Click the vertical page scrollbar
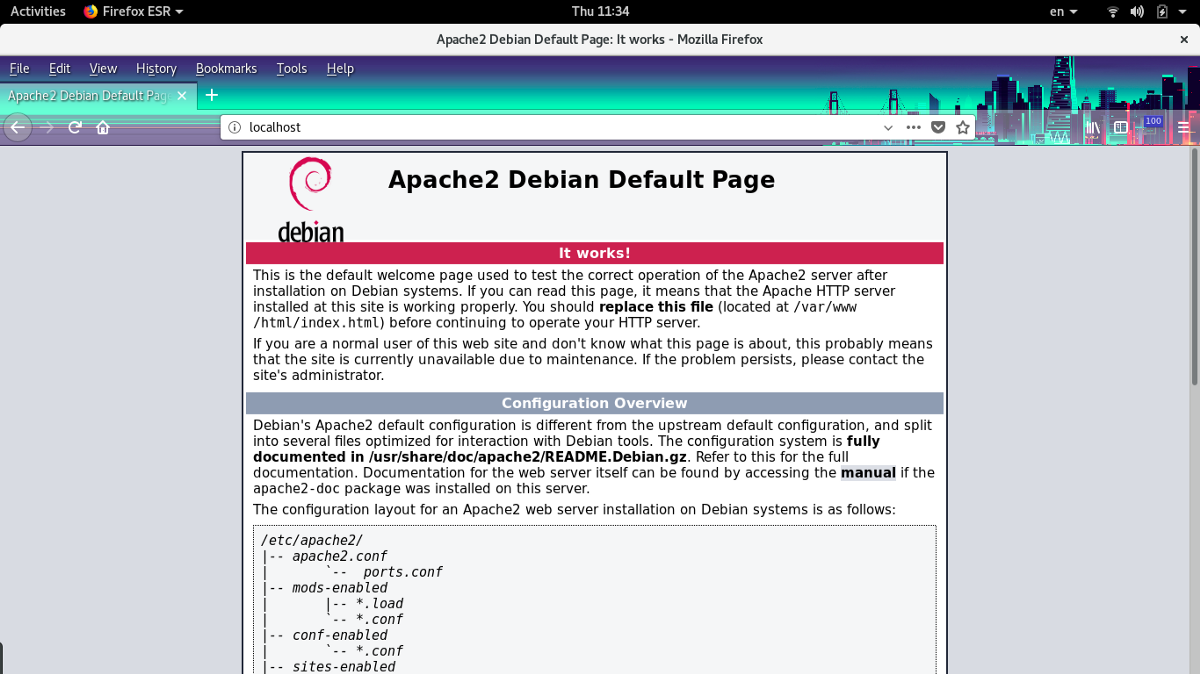 pyautogui.click(x=1195, y=265)
